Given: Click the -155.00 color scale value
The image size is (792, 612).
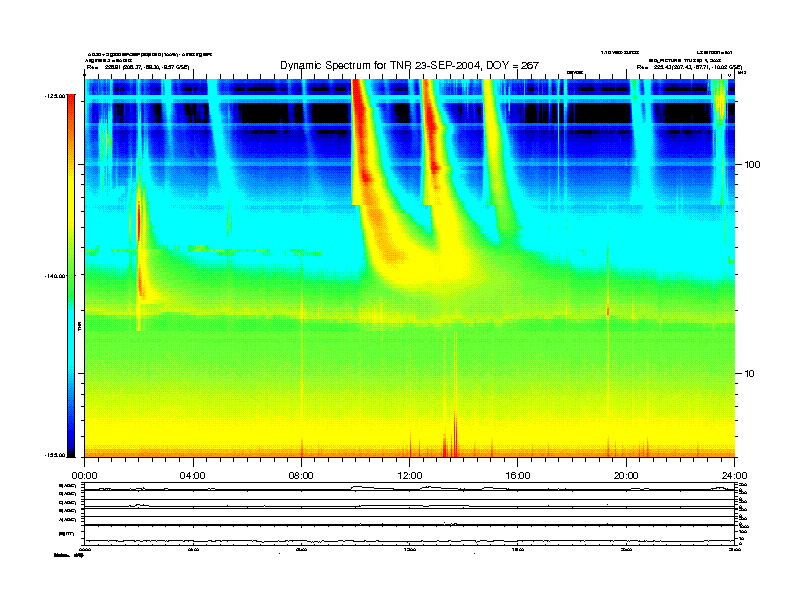Looking at the screenshot, I should [x=55, y=455].
